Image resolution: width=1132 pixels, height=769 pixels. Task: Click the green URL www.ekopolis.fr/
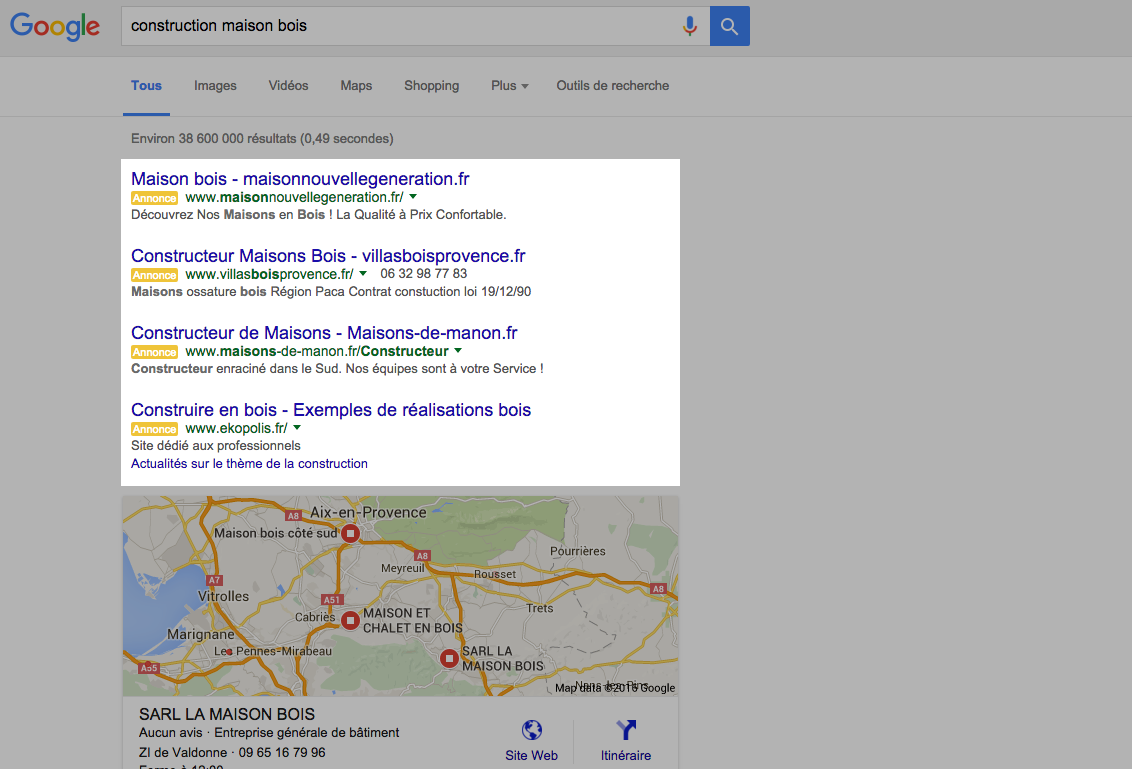[236, 428]
